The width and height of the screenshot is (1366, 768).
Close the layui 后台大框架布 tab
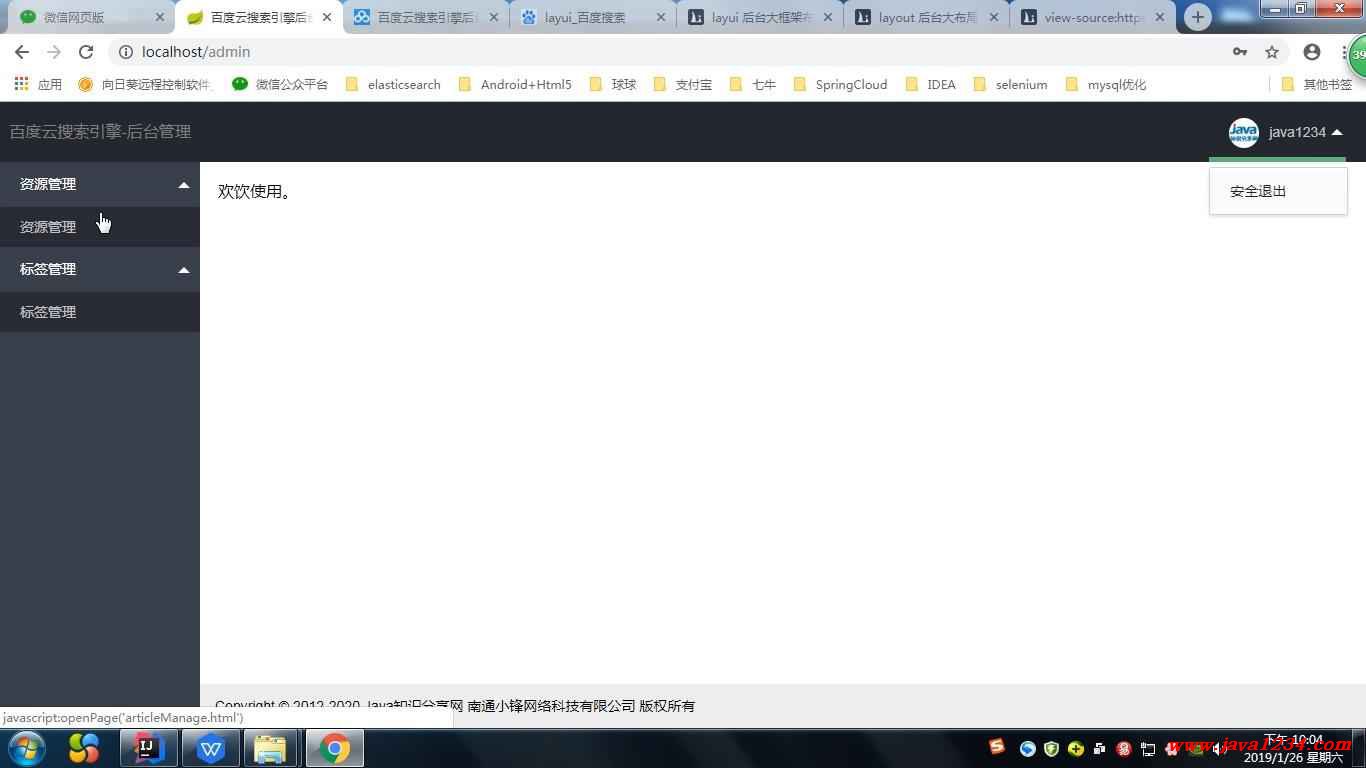click(x=827, y=17)
